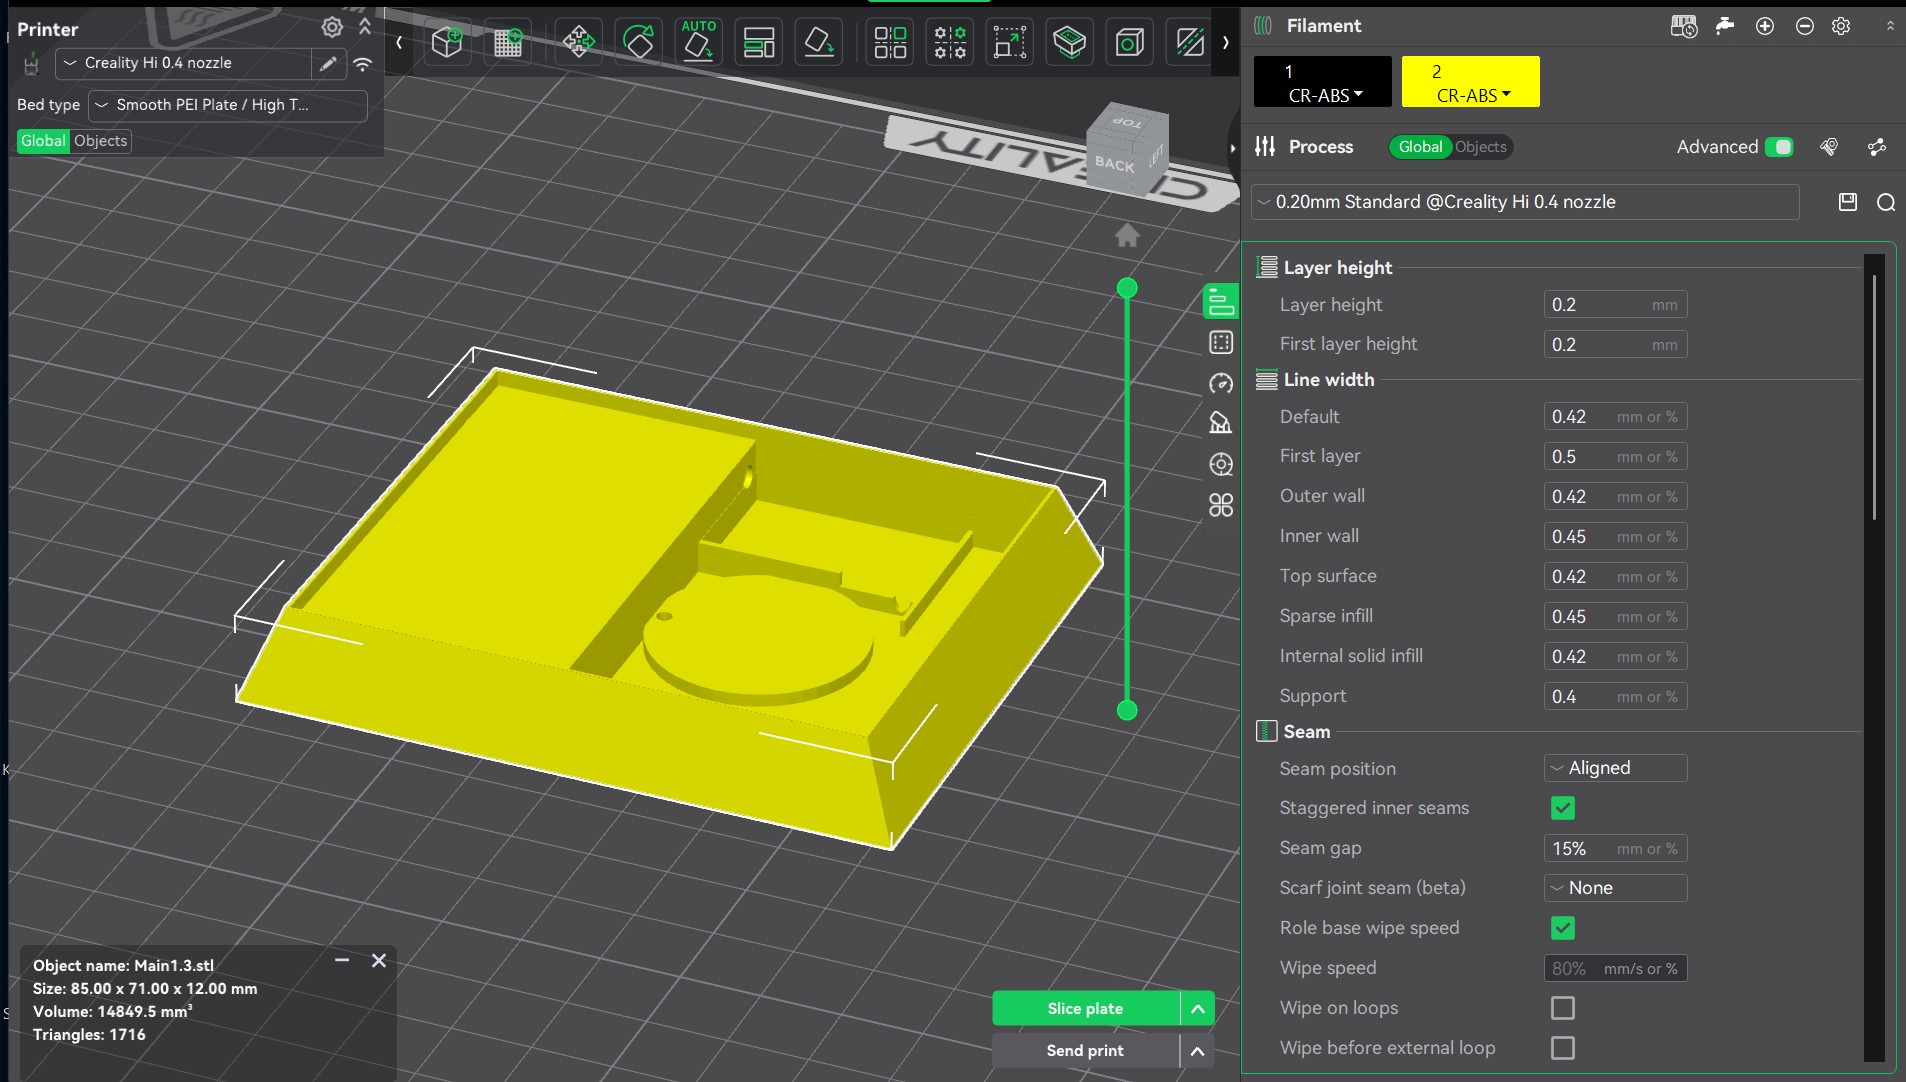Select the Scale tool icon
Viewport: 1906px width, 1082px height.
coord(1010,42)
